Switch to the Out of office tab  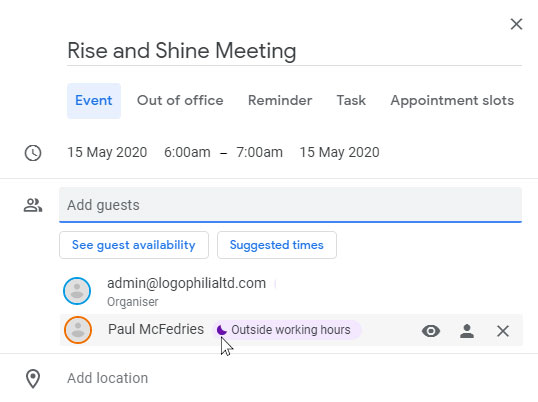tap(180, 100)
